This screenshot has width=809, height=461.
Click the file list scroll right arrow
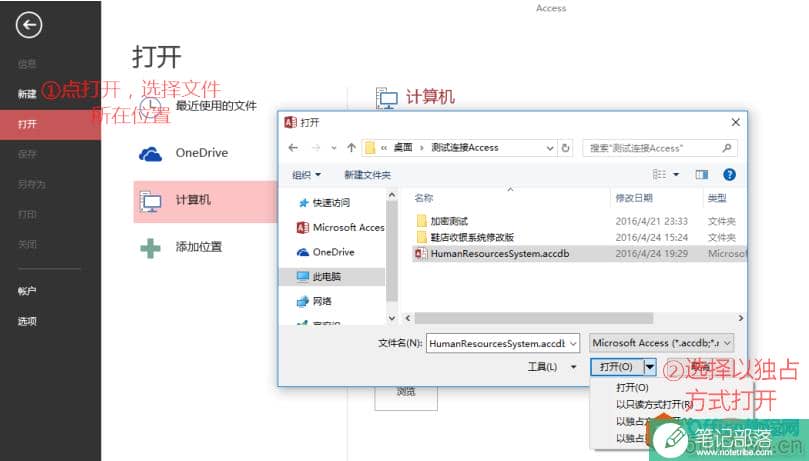(740, 318)
